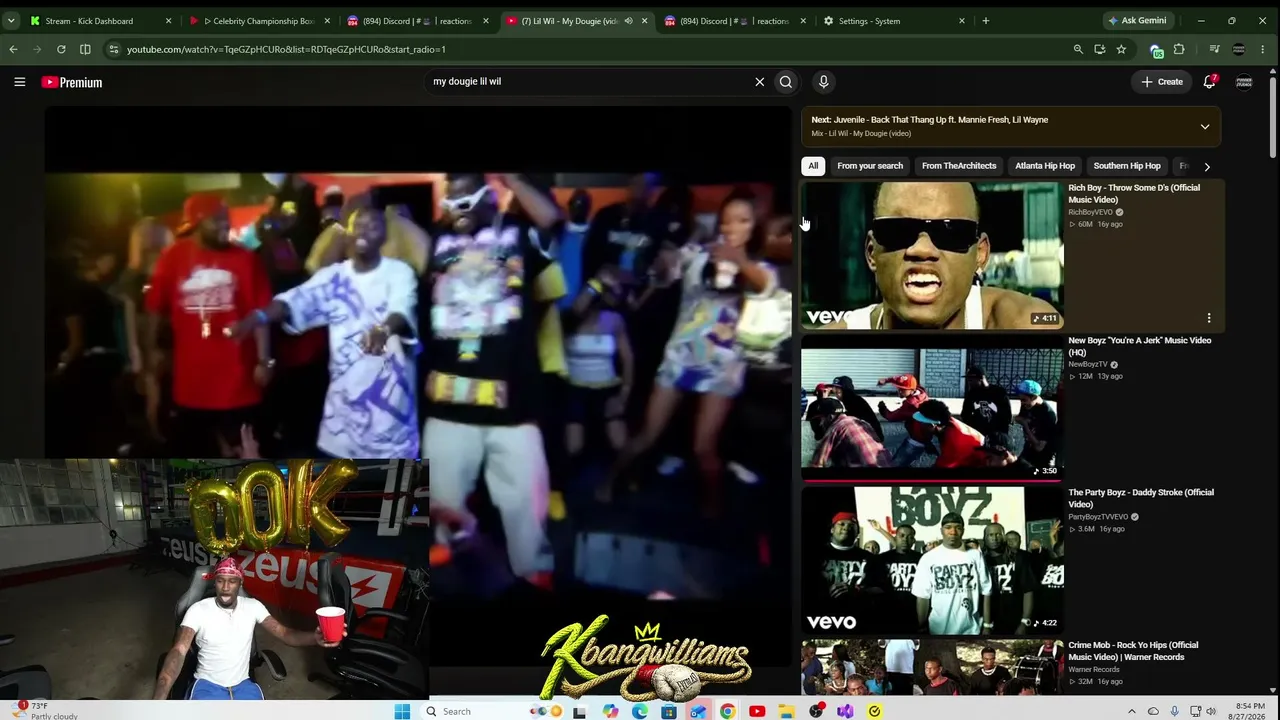
Task: Select the From your search chip
Action: (870, 166)
